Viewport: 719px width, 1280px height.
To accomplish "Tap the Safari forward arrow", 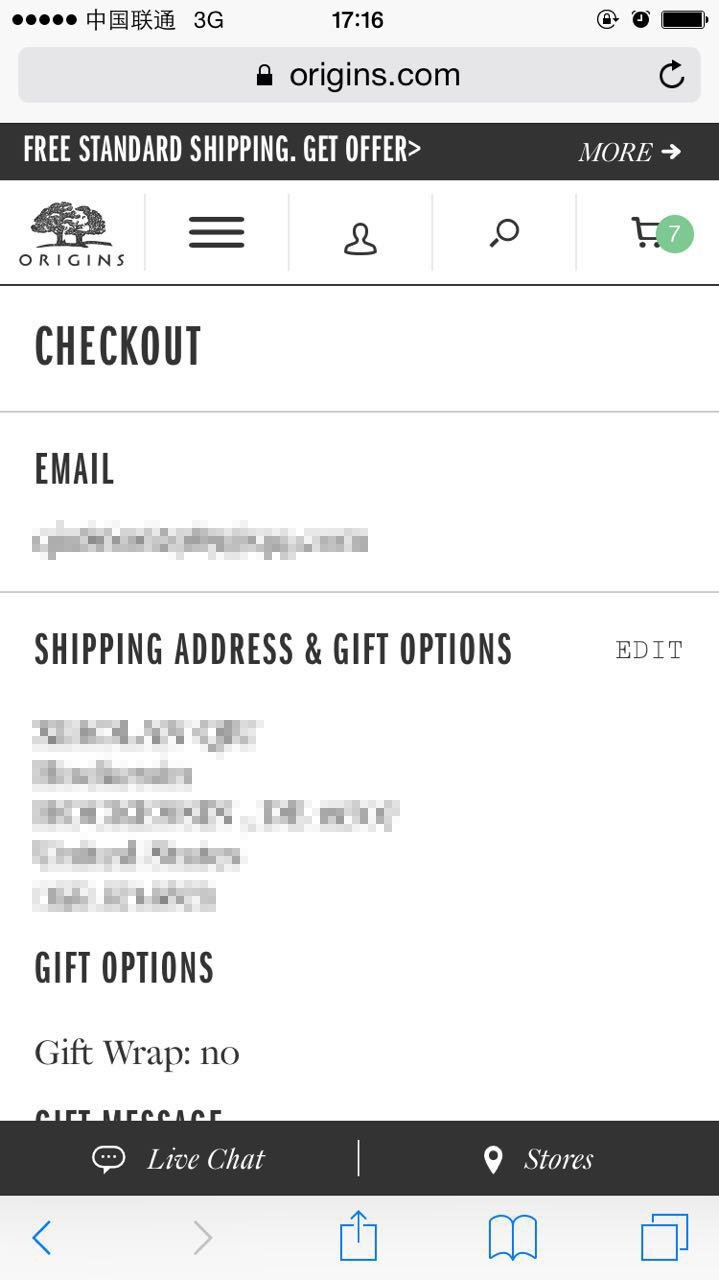I will pos(202,1238).
